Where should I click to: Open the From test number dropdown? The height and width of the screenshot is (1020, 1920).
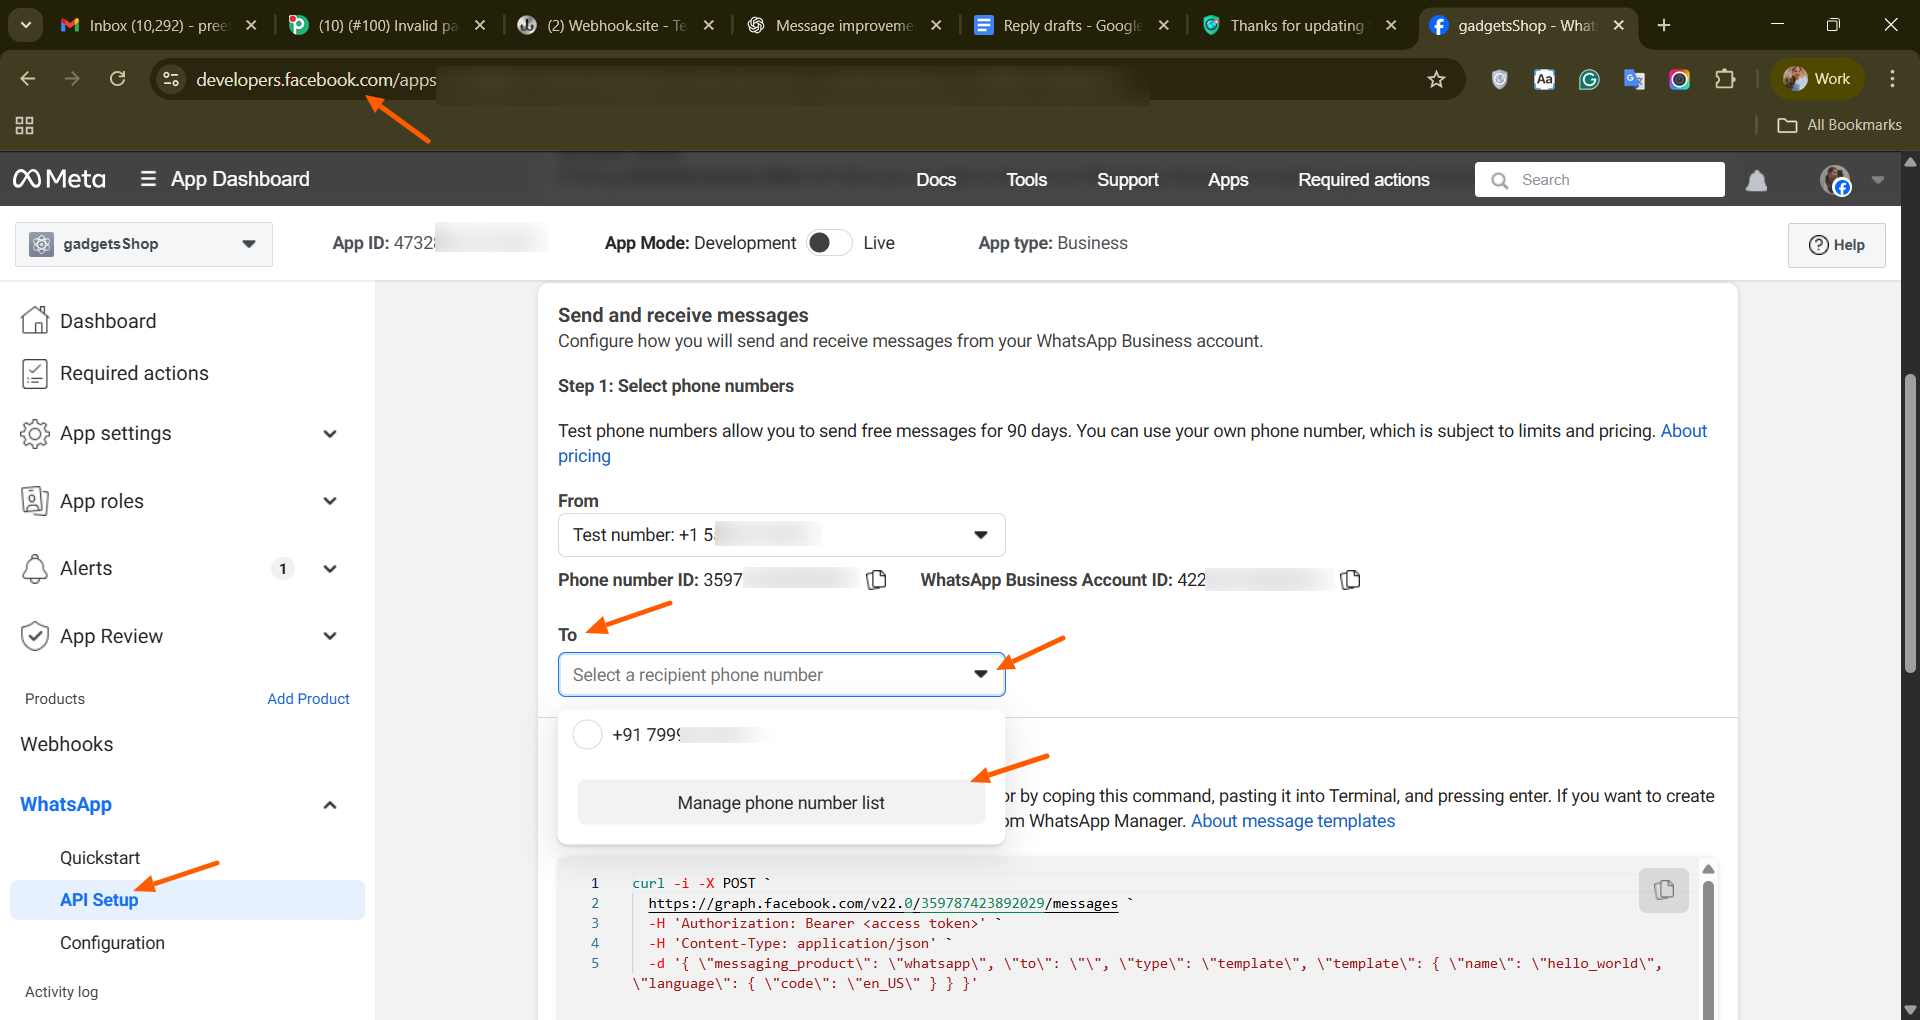coord(781,535)
